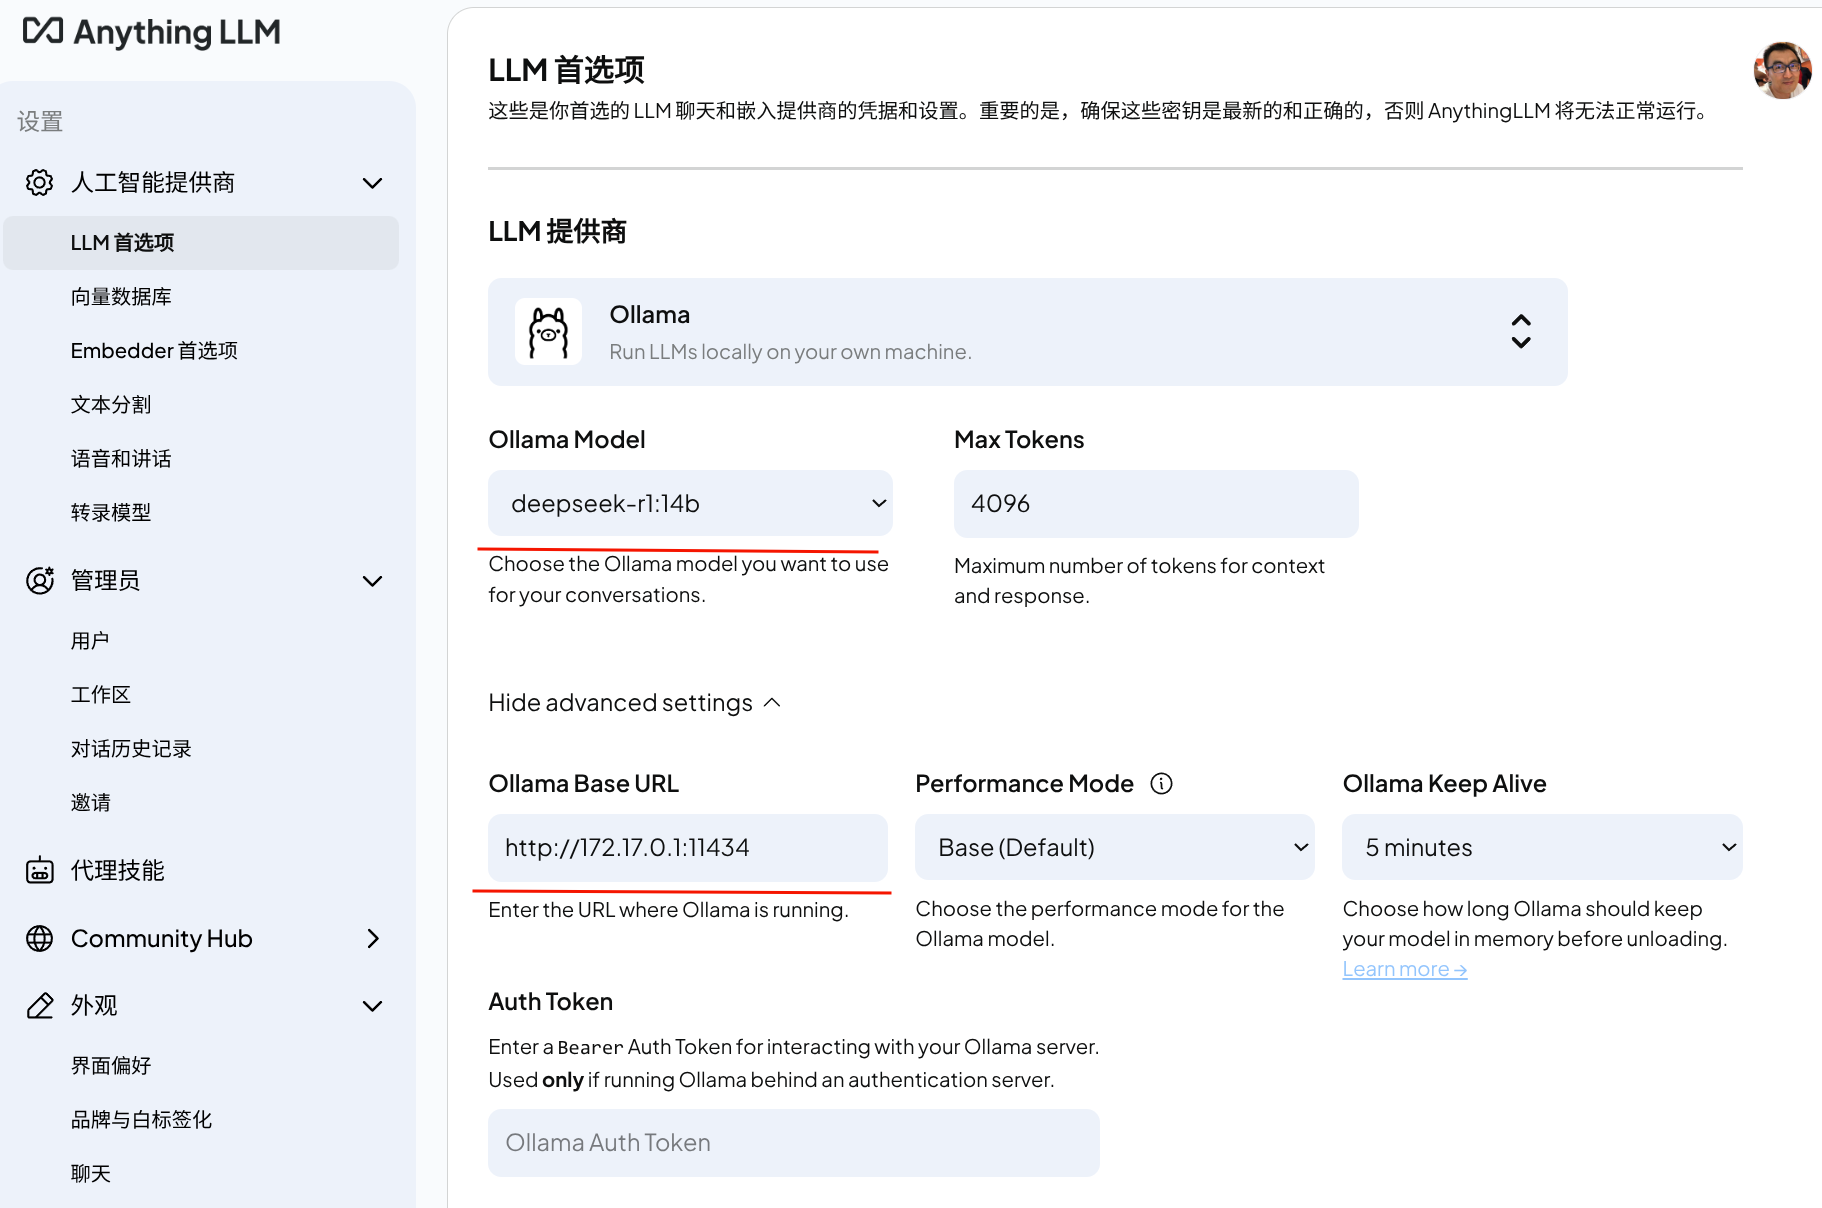Click the LLM 提供商 heading
The height and width of the screenshot is (1208, 1822).
click(x=557, y=231)
